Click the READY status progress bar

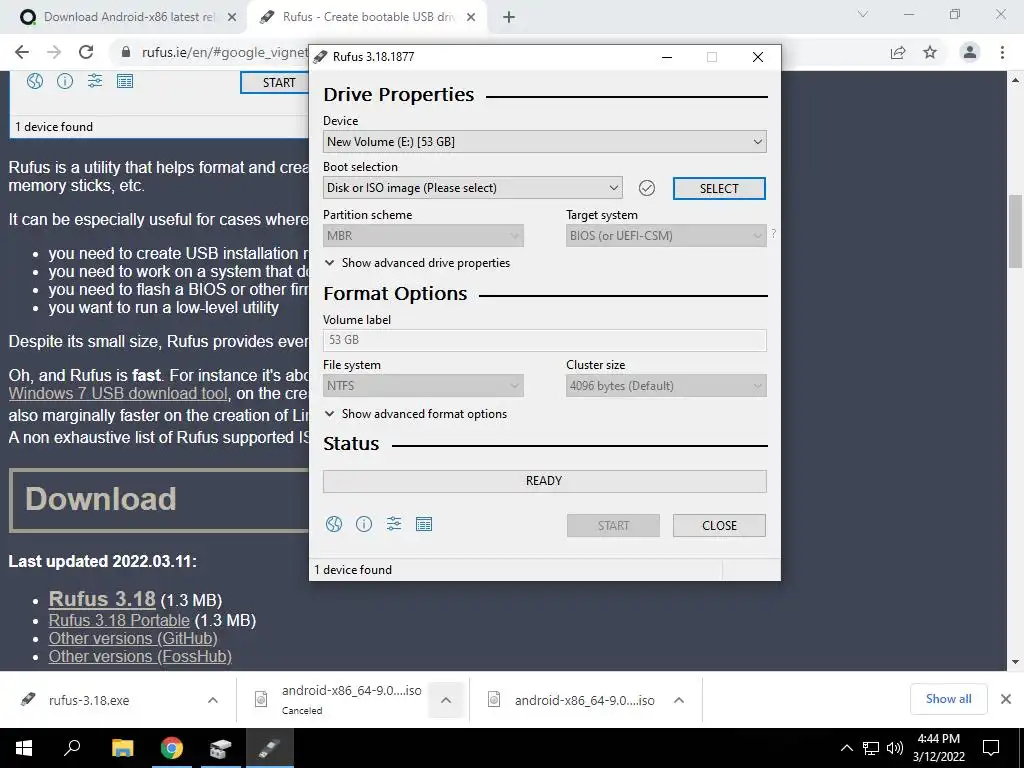544,481
